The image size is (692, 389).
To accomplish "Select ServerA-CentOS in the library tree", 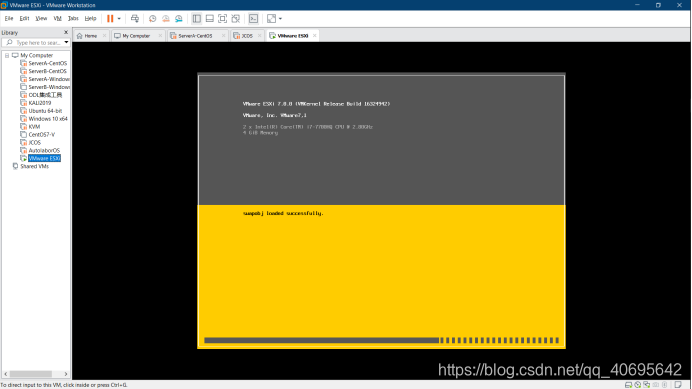I will pyautogui.click(x=48, y=64).
